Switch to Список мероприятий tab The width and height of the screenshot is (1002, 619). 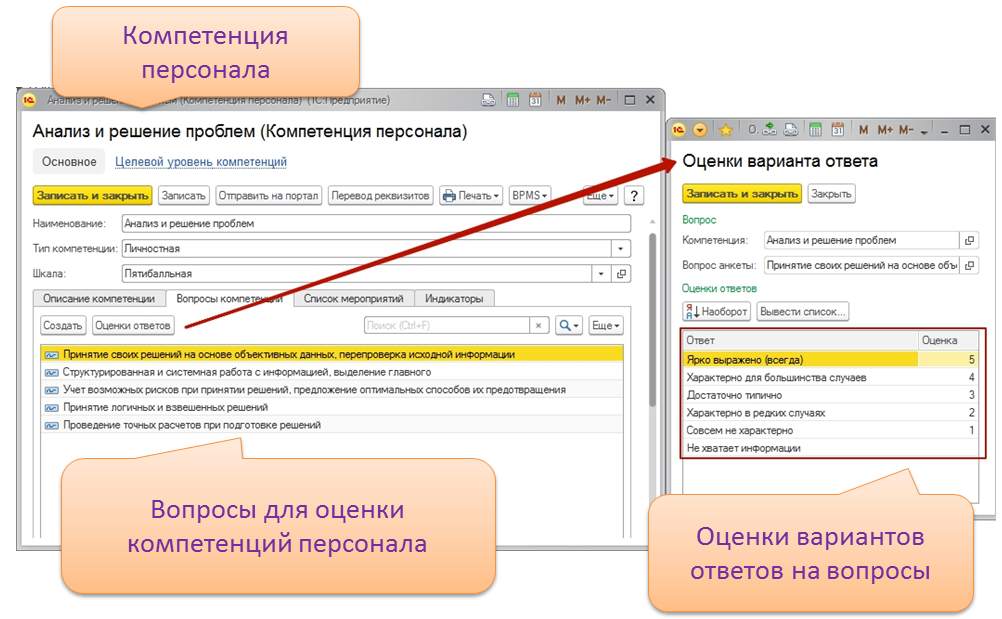pyautogui.click(x=353, y=299)
